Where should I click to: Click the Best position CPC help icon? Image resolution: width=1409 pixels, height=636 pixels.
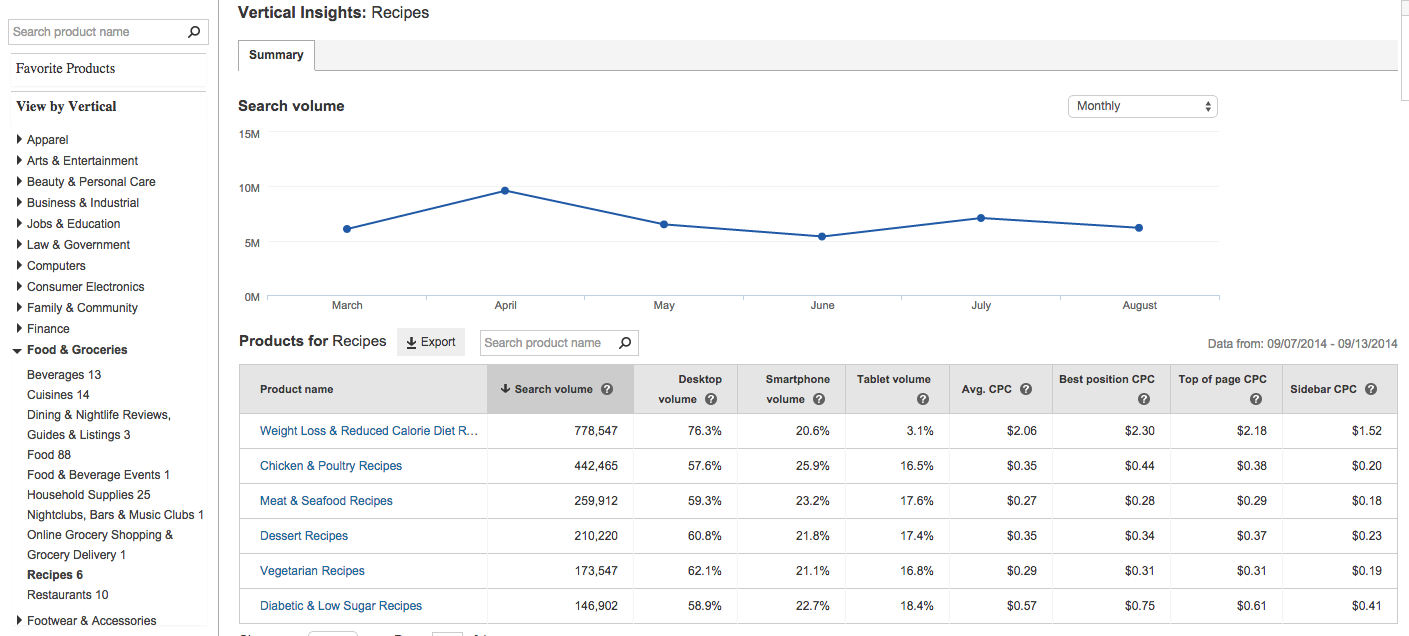1143,398
